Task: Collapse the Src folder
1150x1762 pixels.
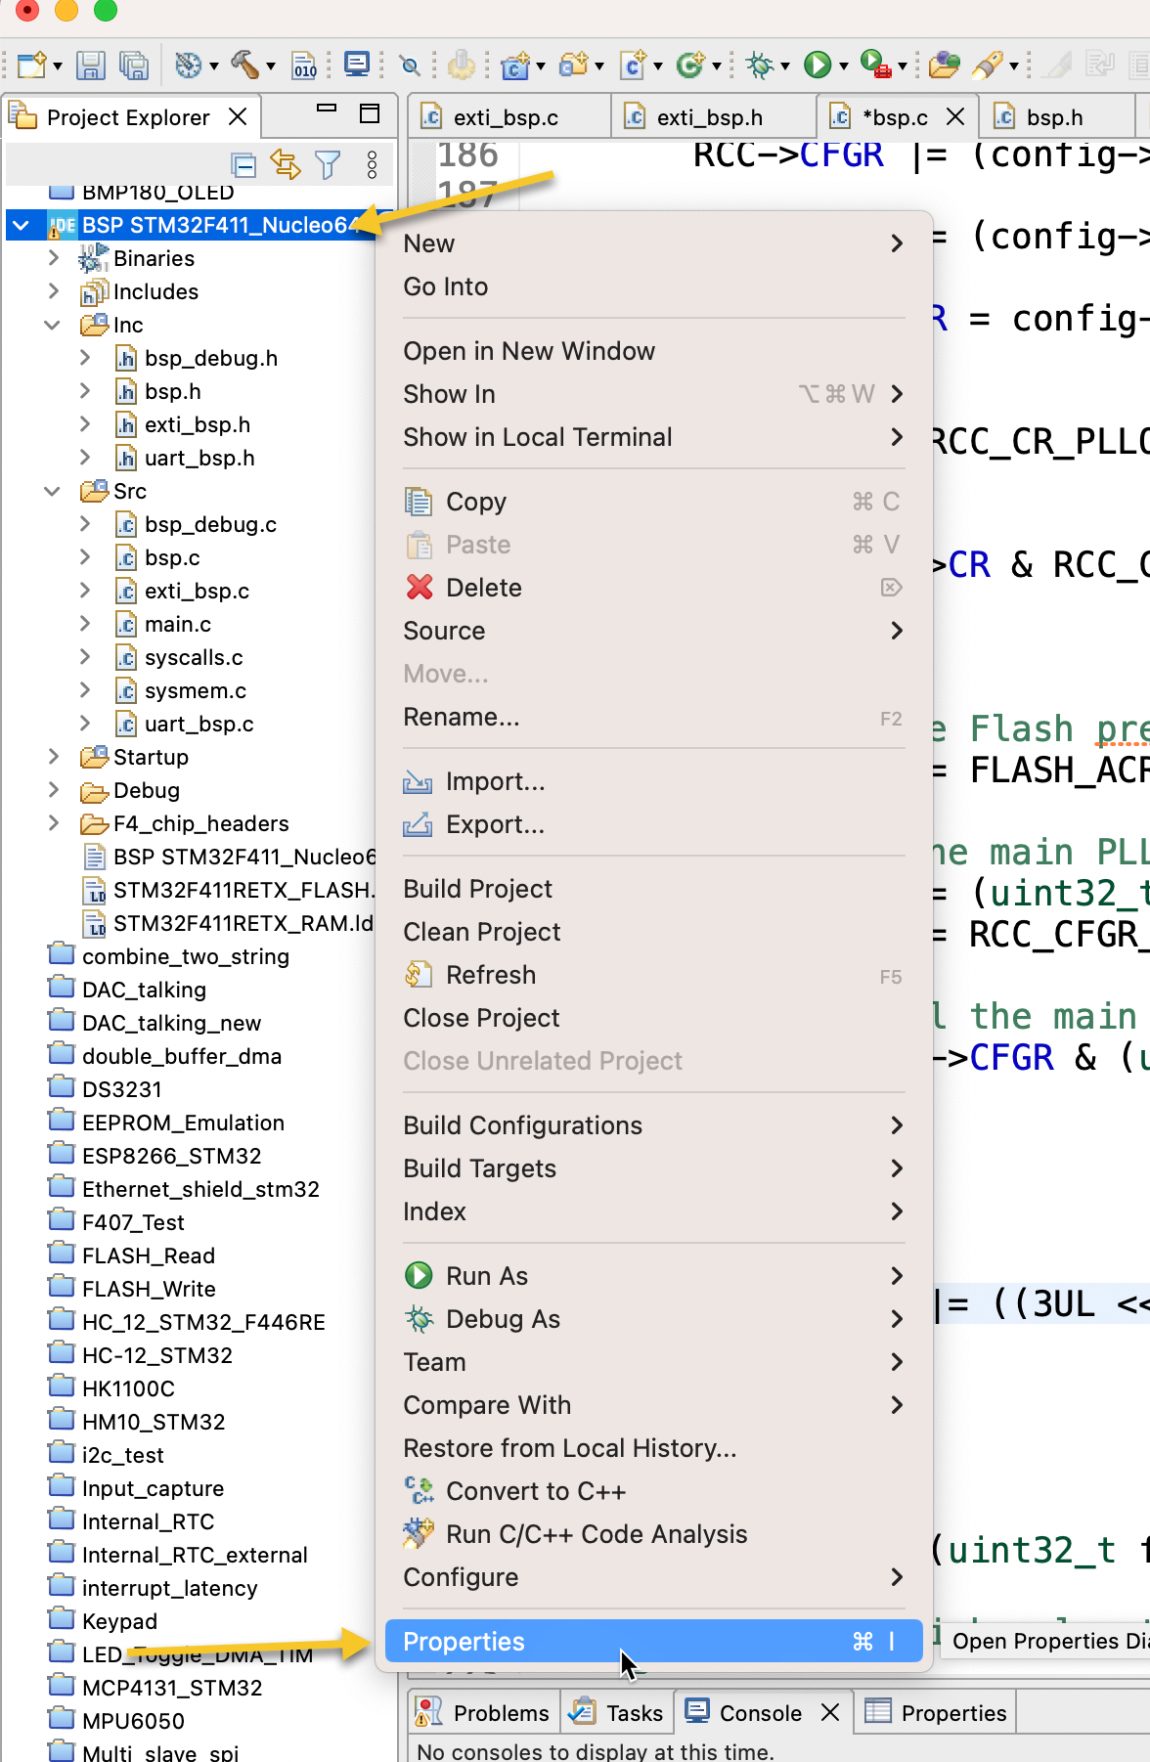Action: pyautogui.click(x=53, y=491)
